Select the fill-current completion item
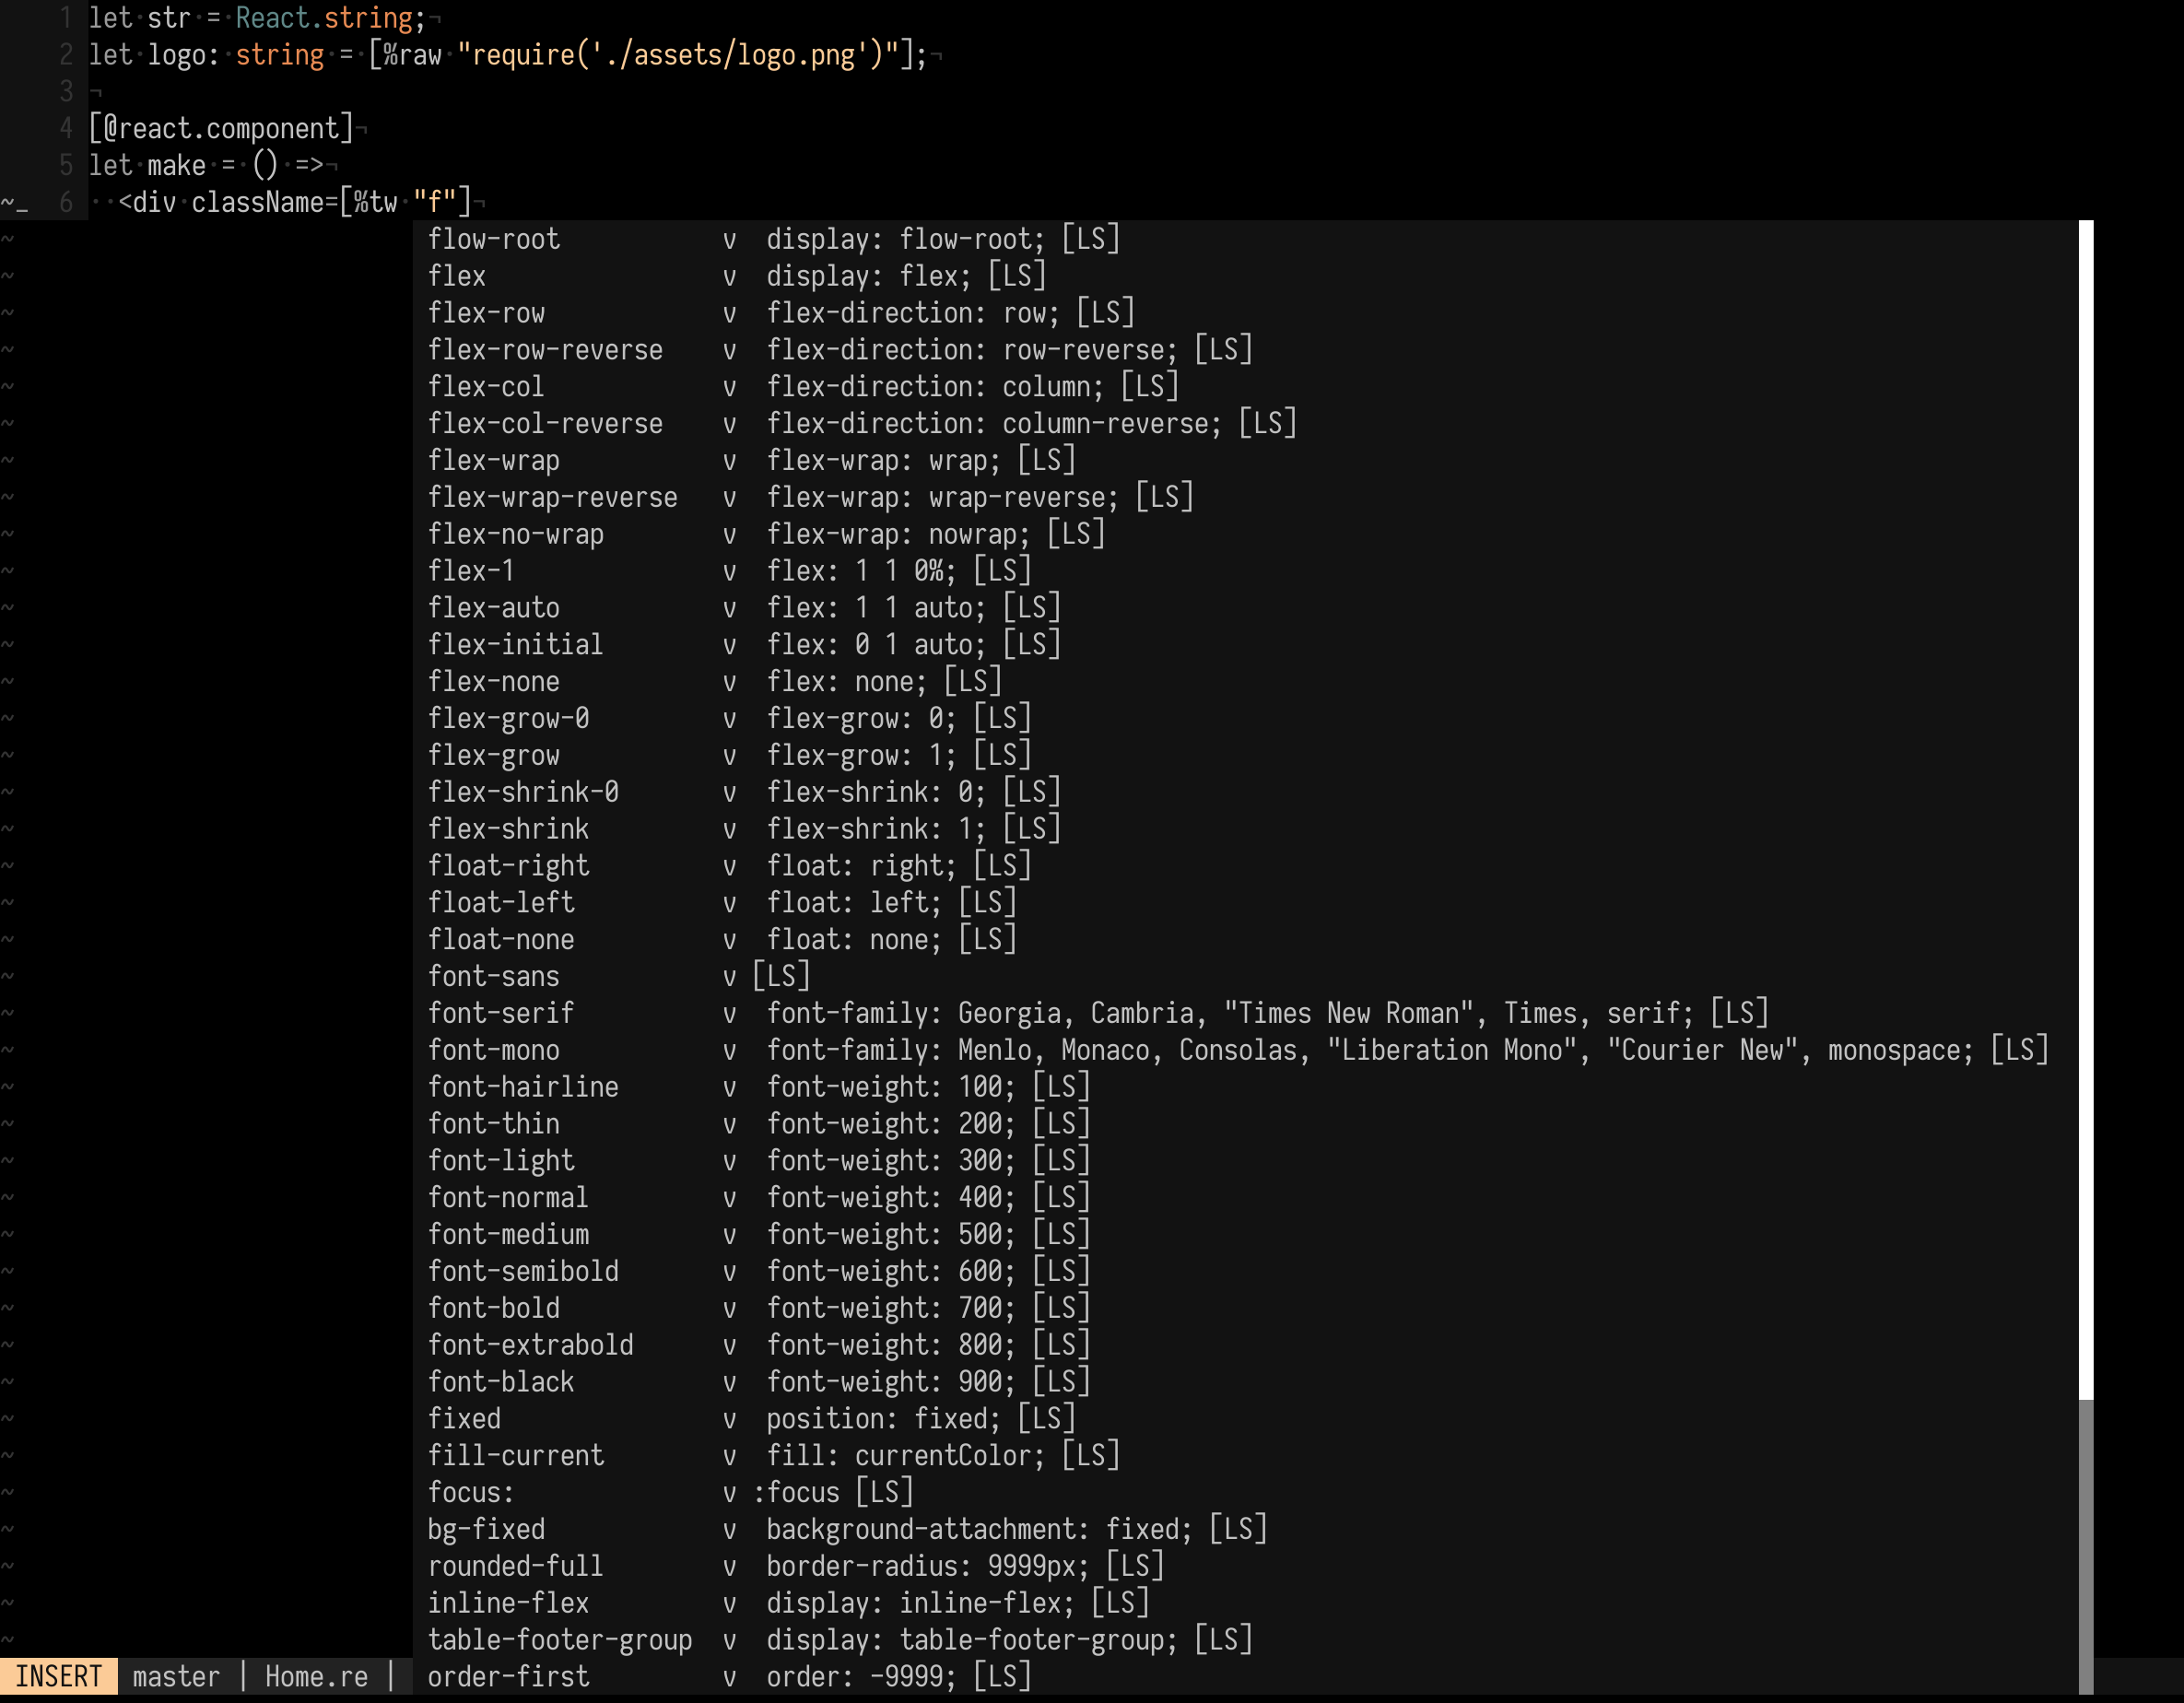Image resolution: width=2184 pixels, height=1703 pixels. click(515, 1455)
